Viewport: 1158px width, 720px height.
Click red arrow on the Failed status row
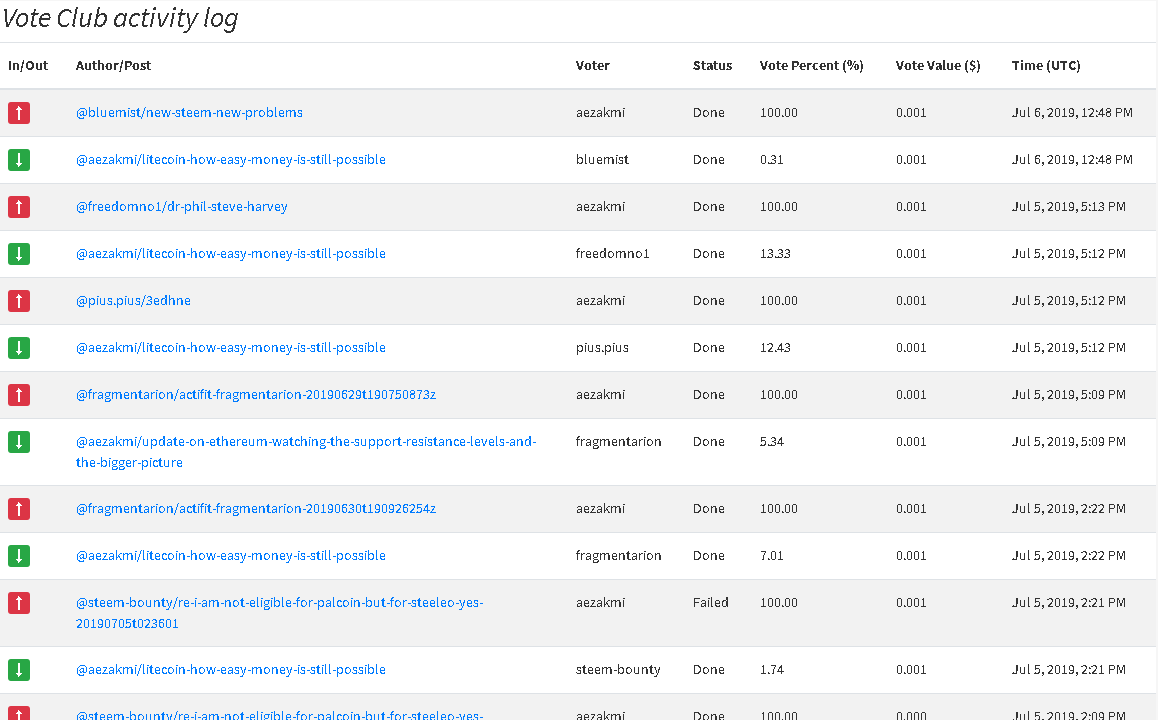pyautogui.click(x=19, y=603)
